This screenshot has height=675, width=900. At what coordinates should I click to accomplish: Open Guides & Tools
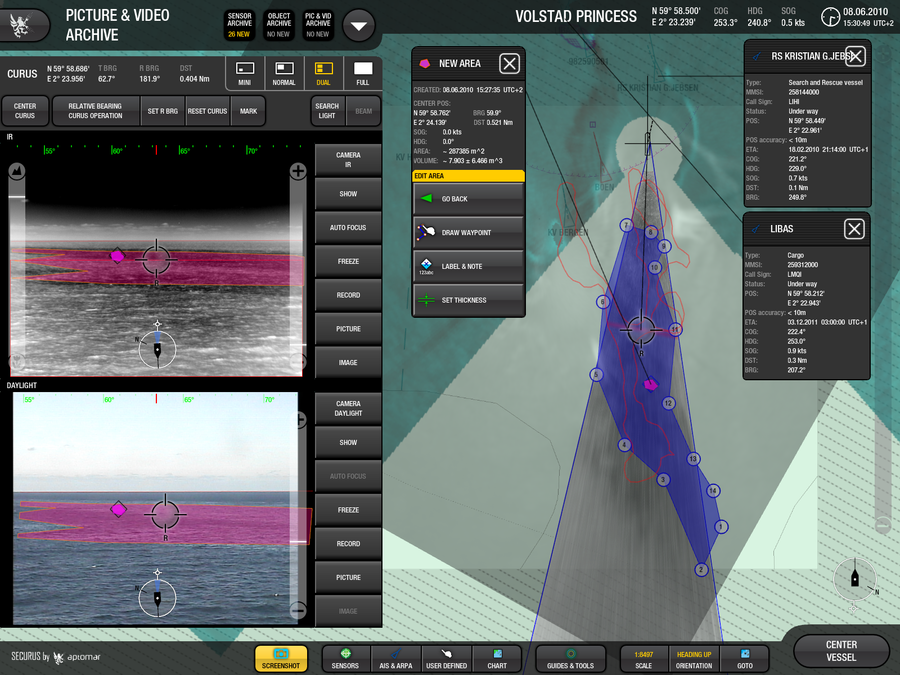pos(570,658)
